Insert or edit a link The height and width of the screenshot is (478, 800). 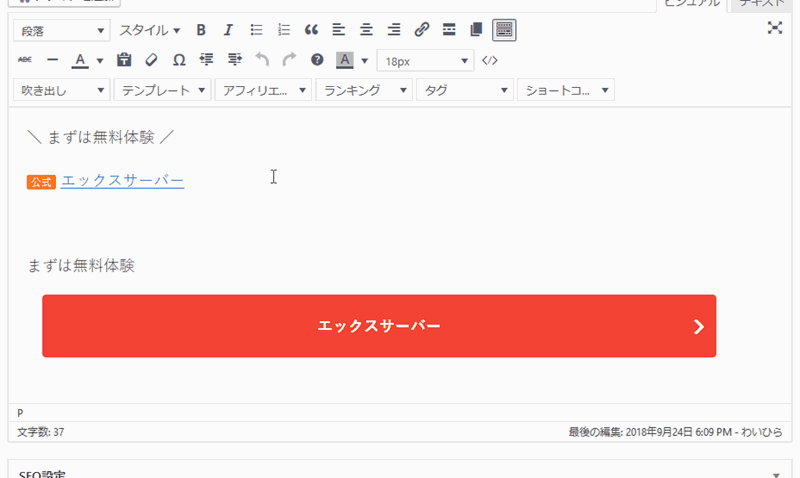coord(421,30)
